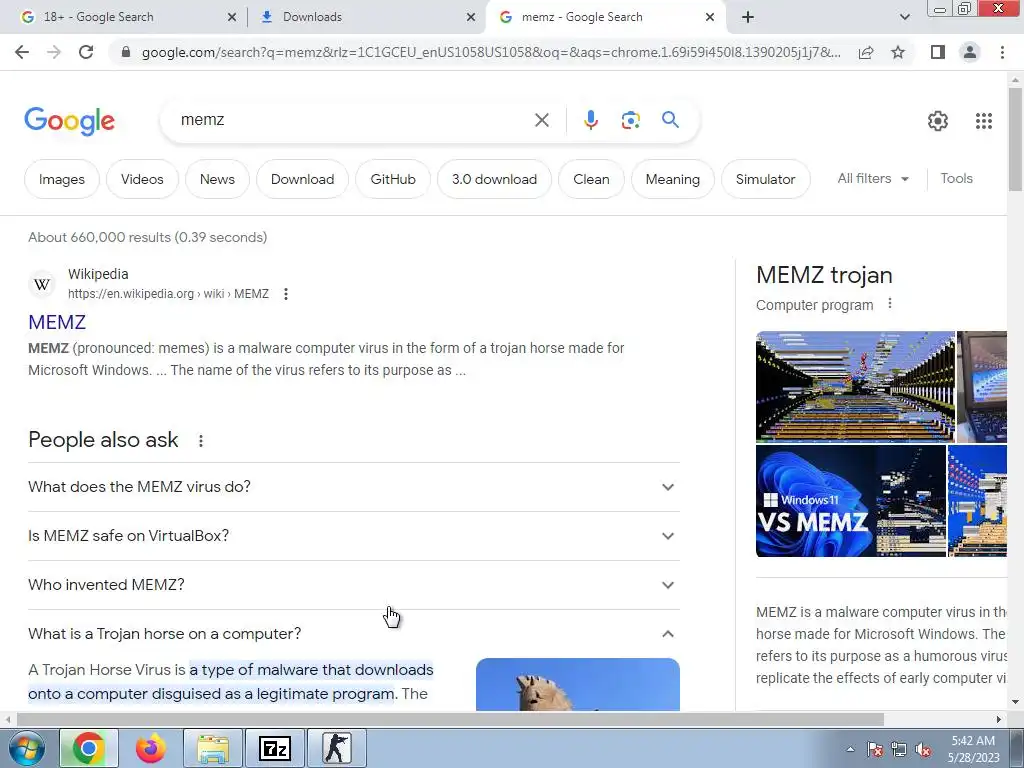
Task: Select the Meaning filter chip
Action: pyautogui.click(x=673, y=179)
